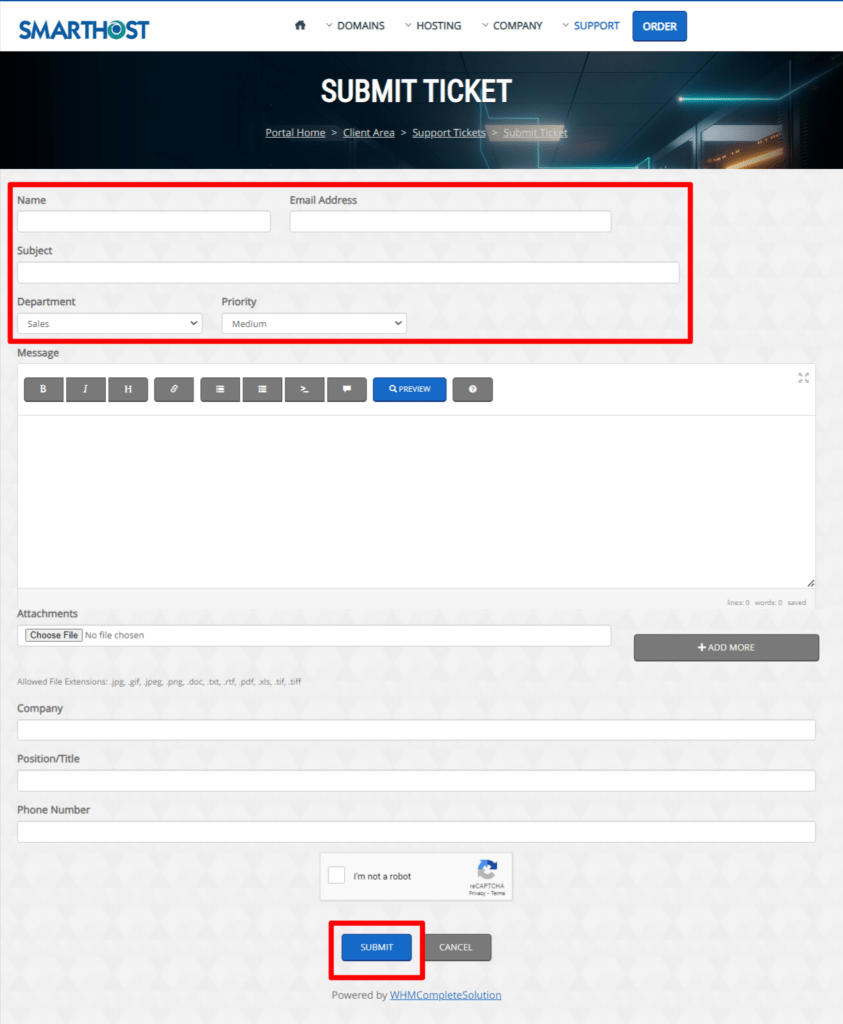
Task: Expand the Support navigation menu
Action: 597,25
